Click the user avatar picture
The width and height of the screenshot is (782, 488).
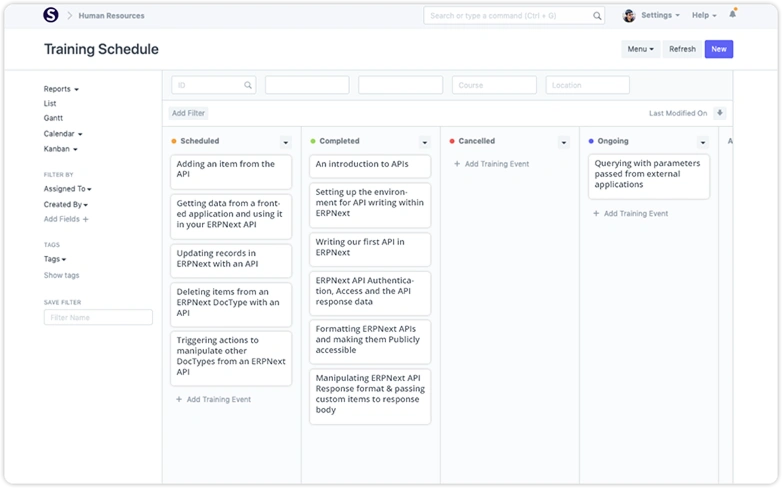pyautogui.click(x=629, y=16)
